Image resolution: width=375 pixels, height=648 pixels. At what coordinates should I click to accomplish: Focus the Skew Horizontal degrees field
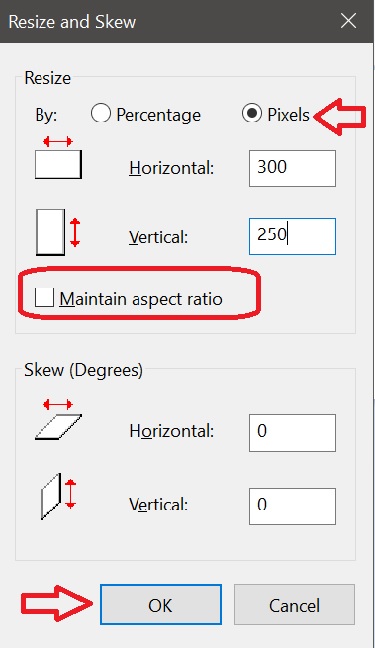coord(292,433)
